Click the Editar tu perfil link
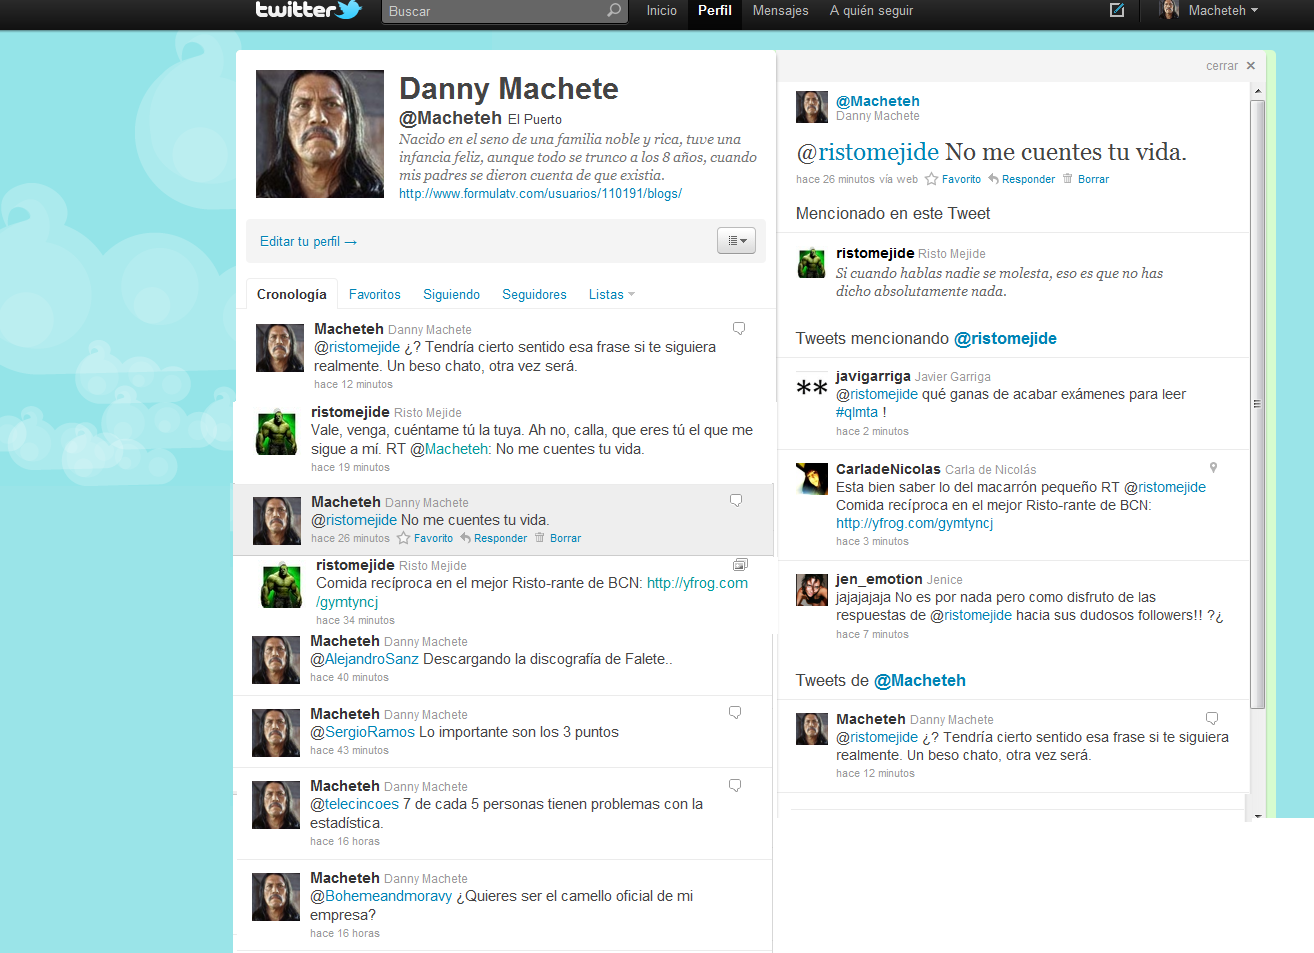The image size is (1314, 953). coord(308,241)
